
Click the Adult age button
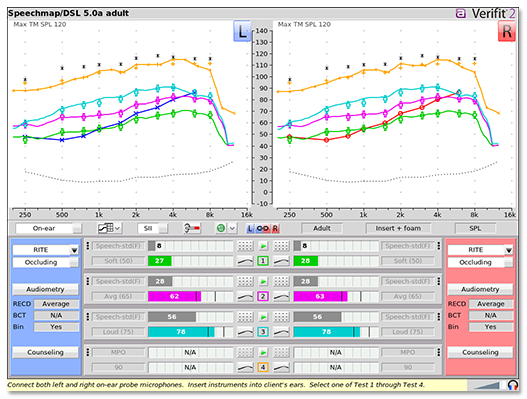[x=322, y=229]
